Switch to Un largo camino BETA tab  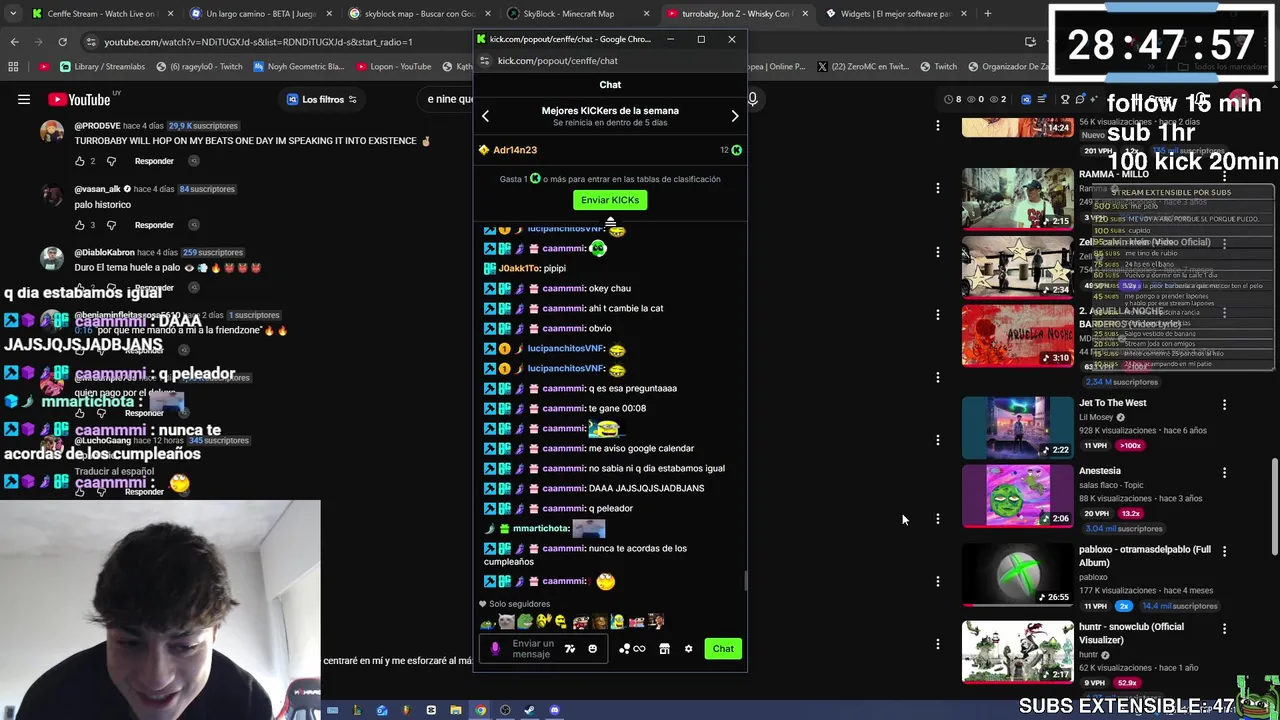pyautogui.click(x=259, y=14)
